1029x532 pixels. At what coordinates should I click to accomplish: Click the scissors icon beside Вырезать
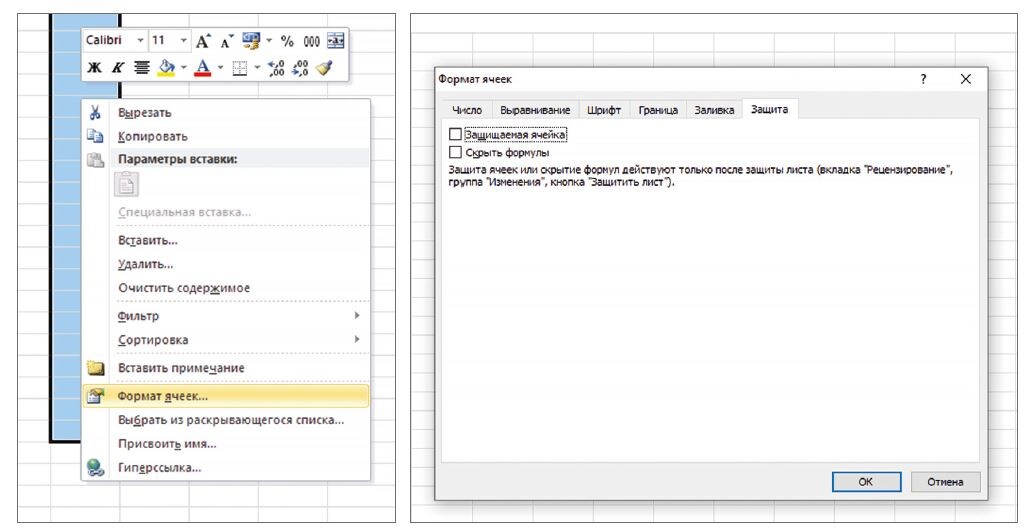point(95,113)
